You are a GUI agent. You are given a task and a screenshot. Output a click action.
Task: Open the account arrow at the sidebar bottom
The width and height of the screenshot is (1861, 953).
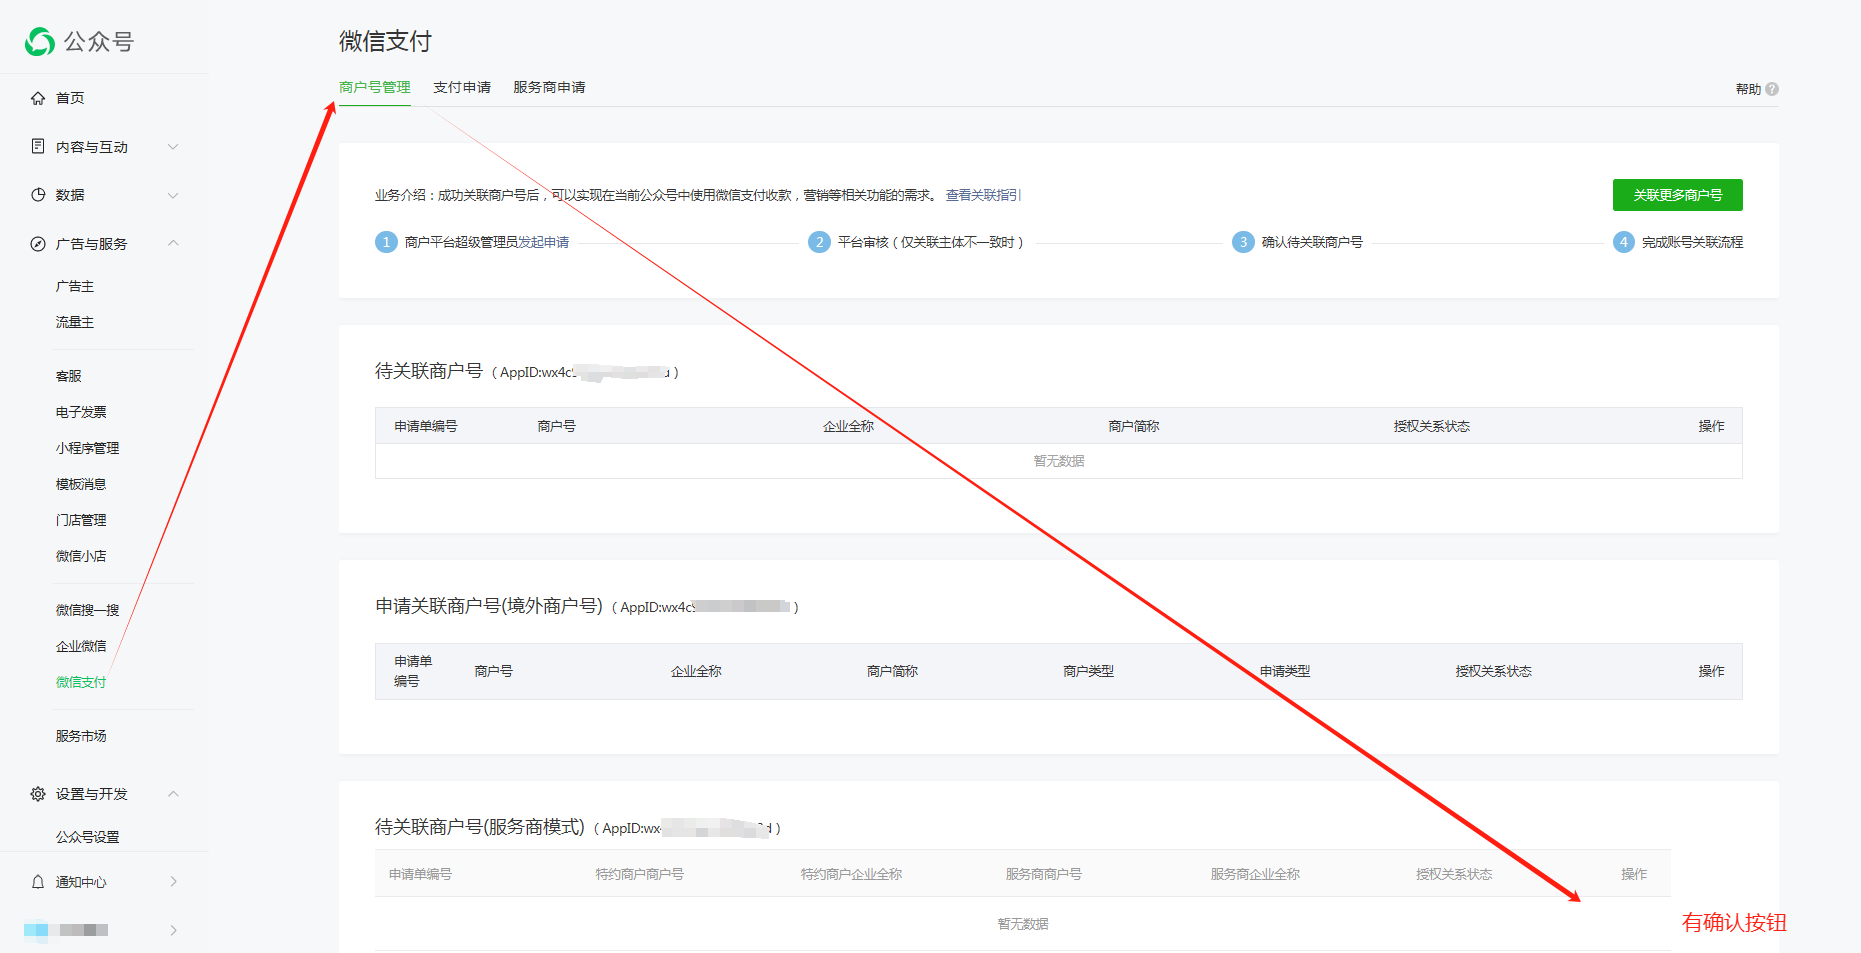173,930
